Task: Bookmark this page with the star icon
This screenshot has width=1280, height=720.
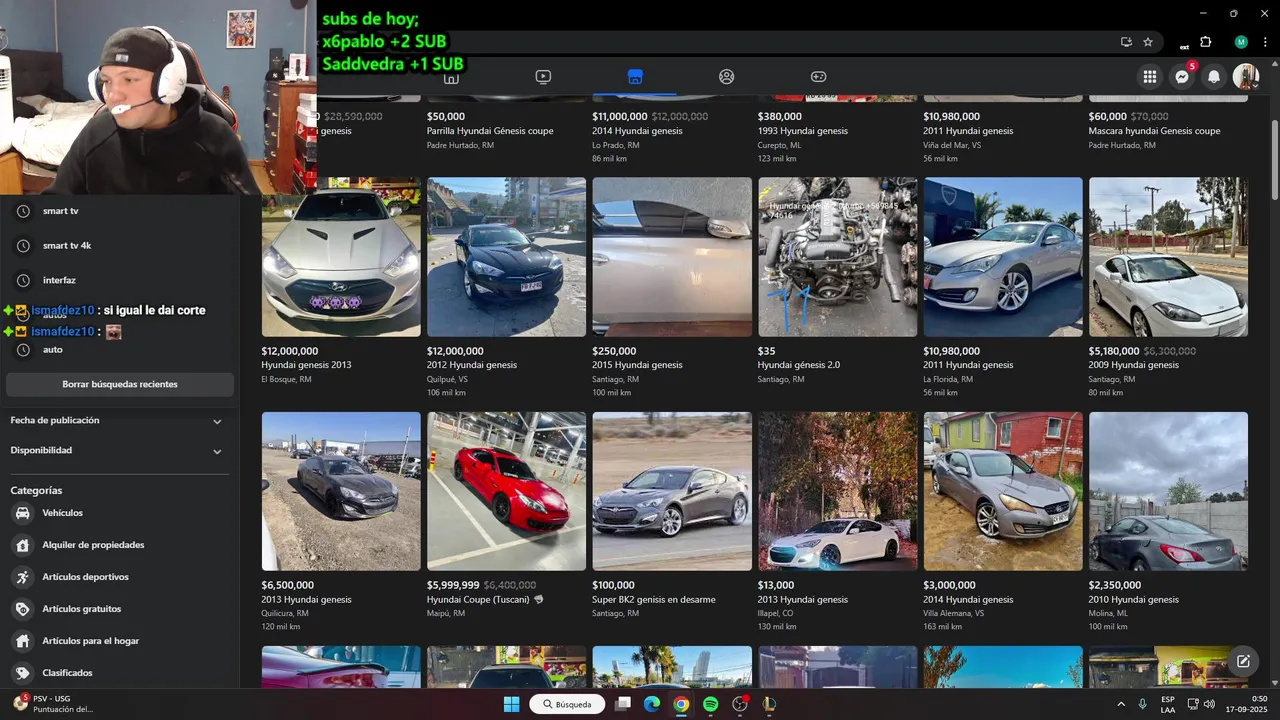Action: pos(1148,42)
